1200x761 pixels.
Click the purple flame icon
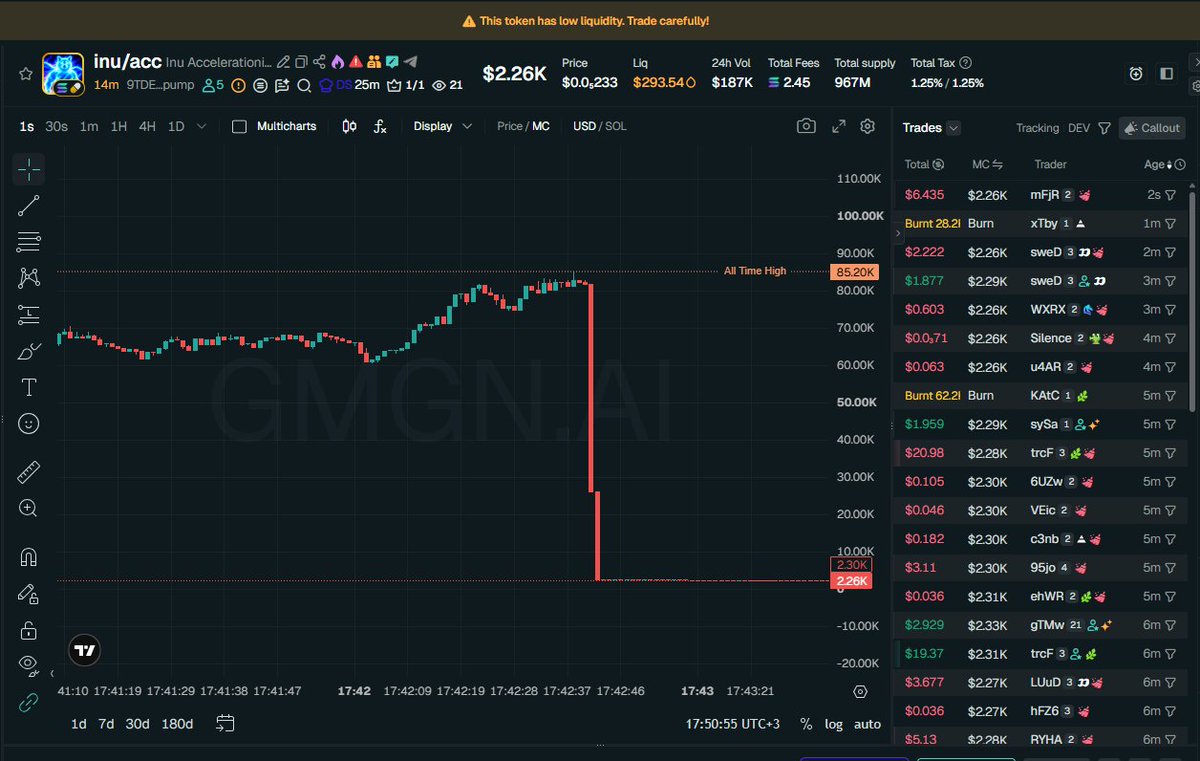pos(337,62)
